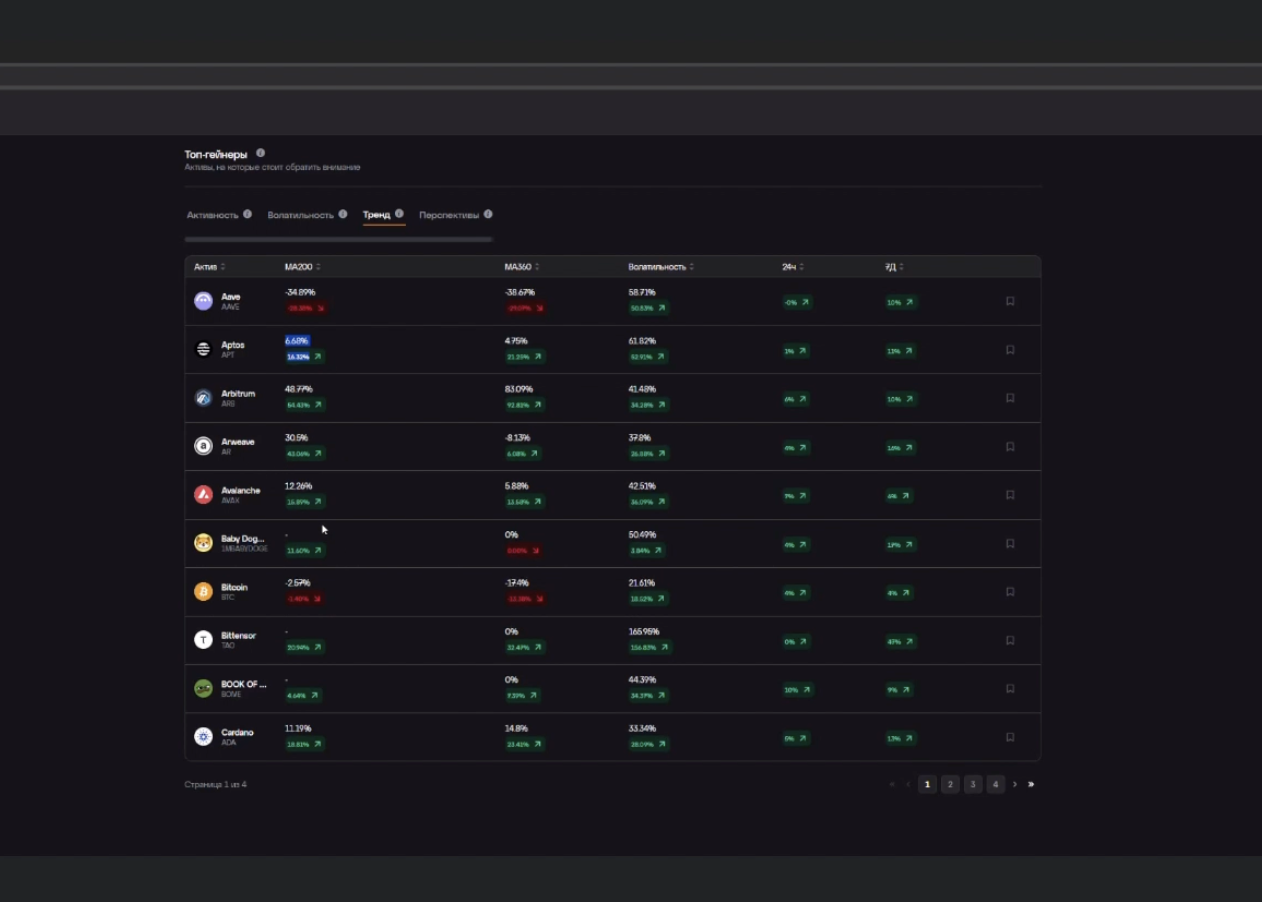Click the Bittensor TAO logo icon
The width and height of the screenshot is (1262, 902).
(203, 640)
